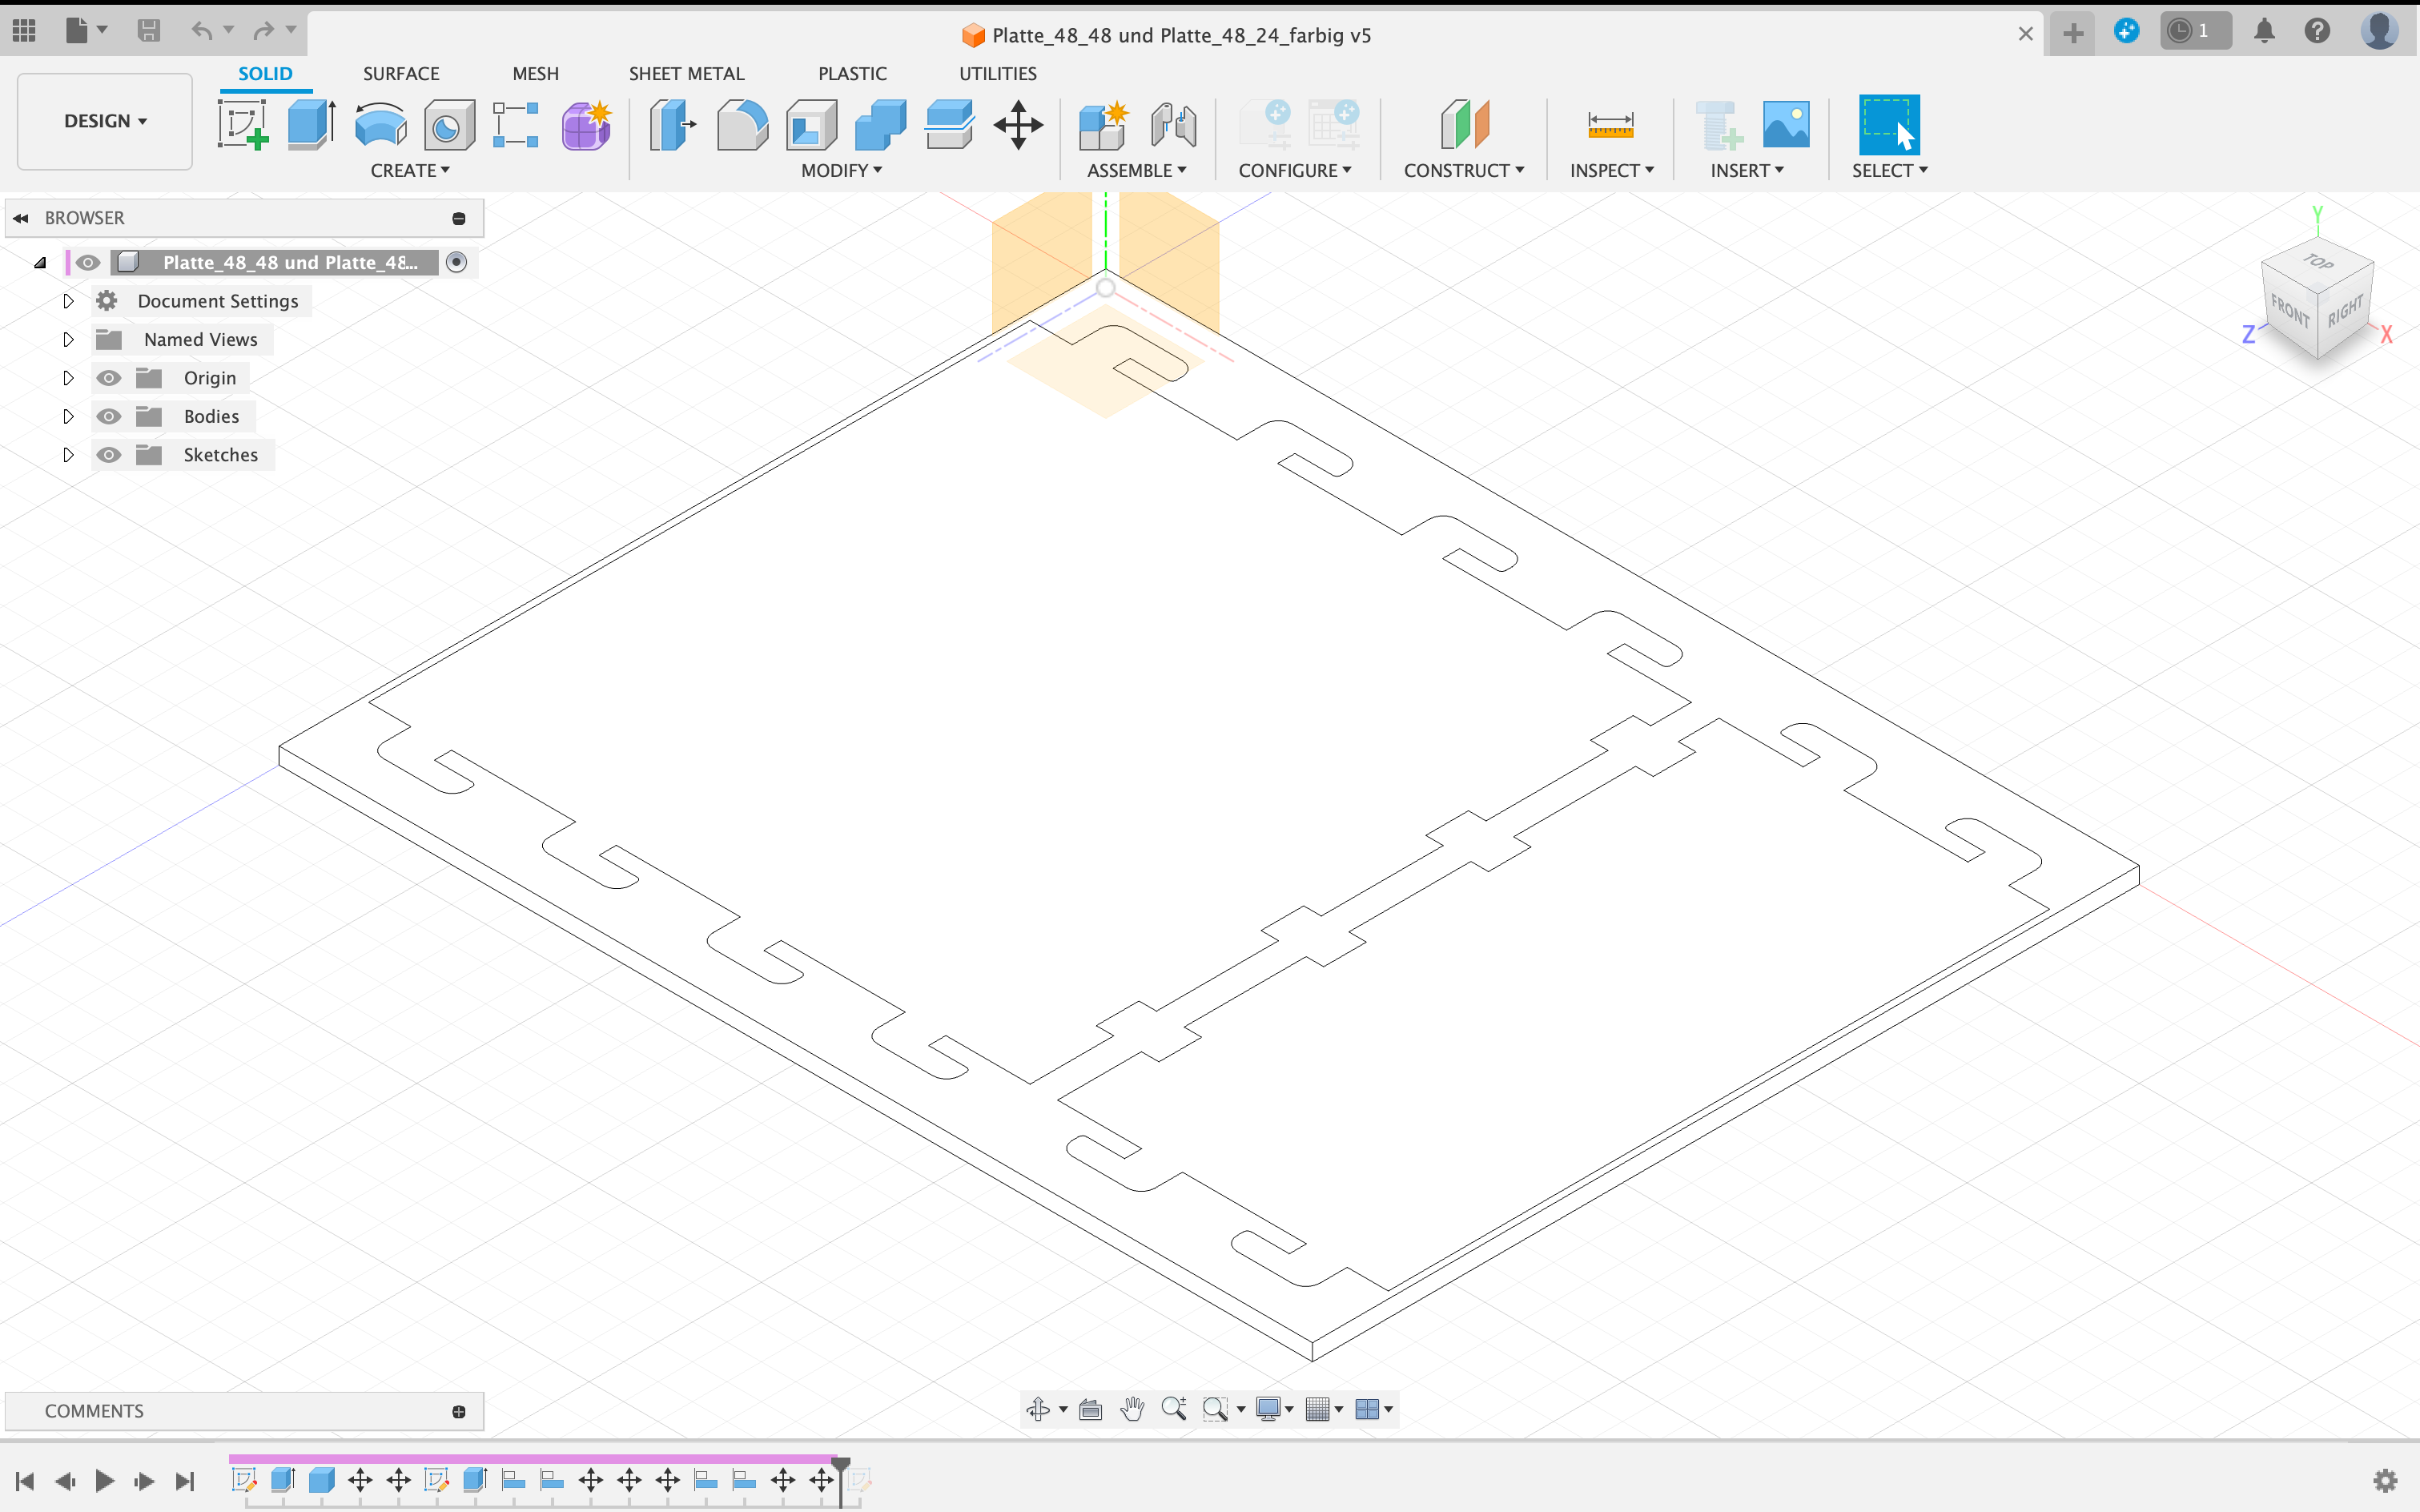Viewport: 2420px width, 1512px height.
Task: Expand the Sketches tree item
Action: click(x=66, y=455)
